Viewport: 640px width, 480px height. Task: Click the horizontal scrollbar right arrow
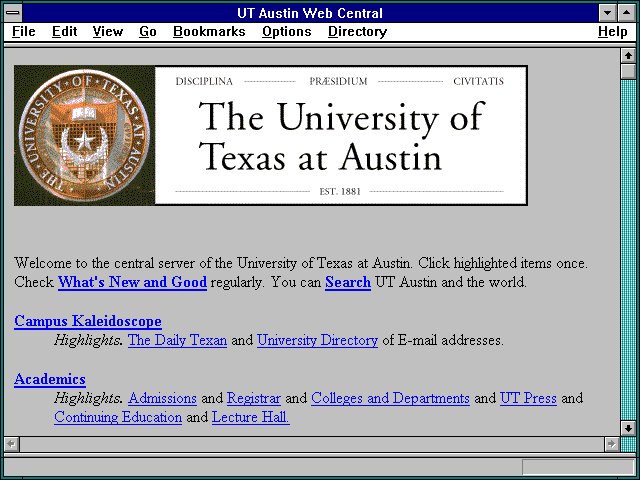click(x=611, y=444)
